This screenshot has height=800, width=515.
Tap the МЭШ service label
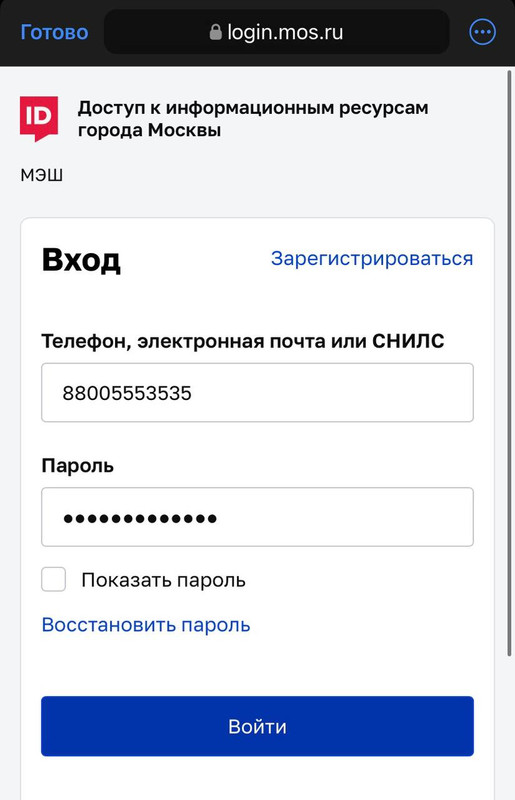[x=42, y=175]
